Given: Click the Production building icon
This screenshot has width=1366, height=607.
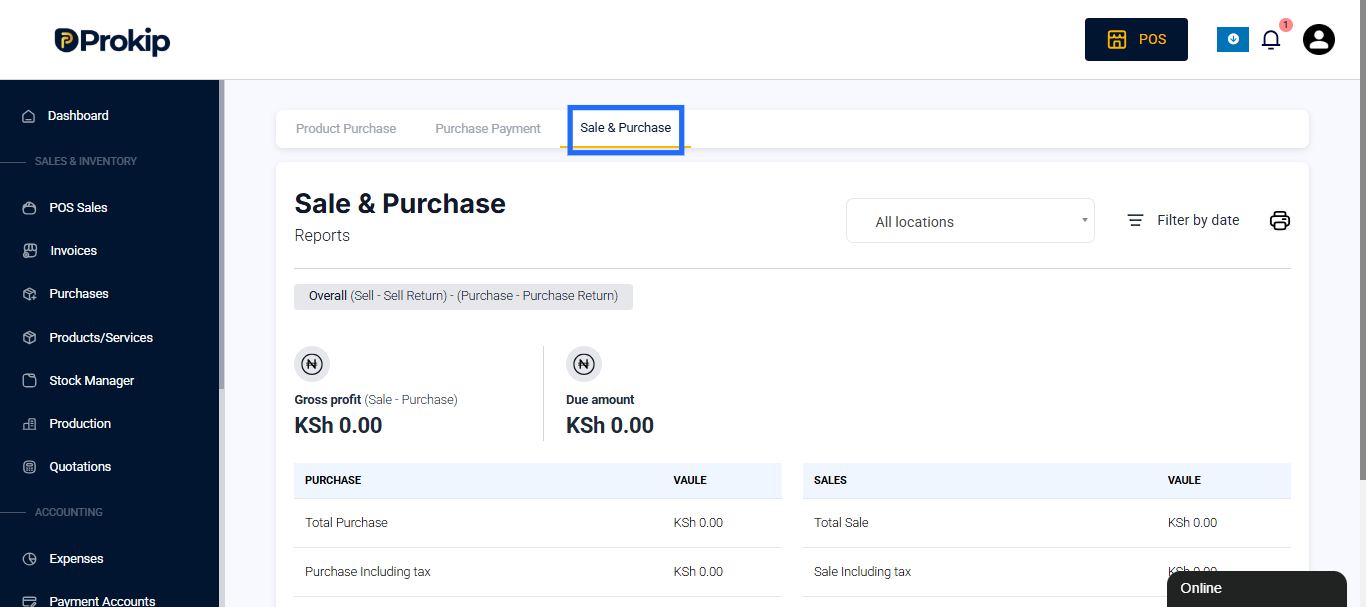Looking at the screenshot, I should tap(29, 424).
